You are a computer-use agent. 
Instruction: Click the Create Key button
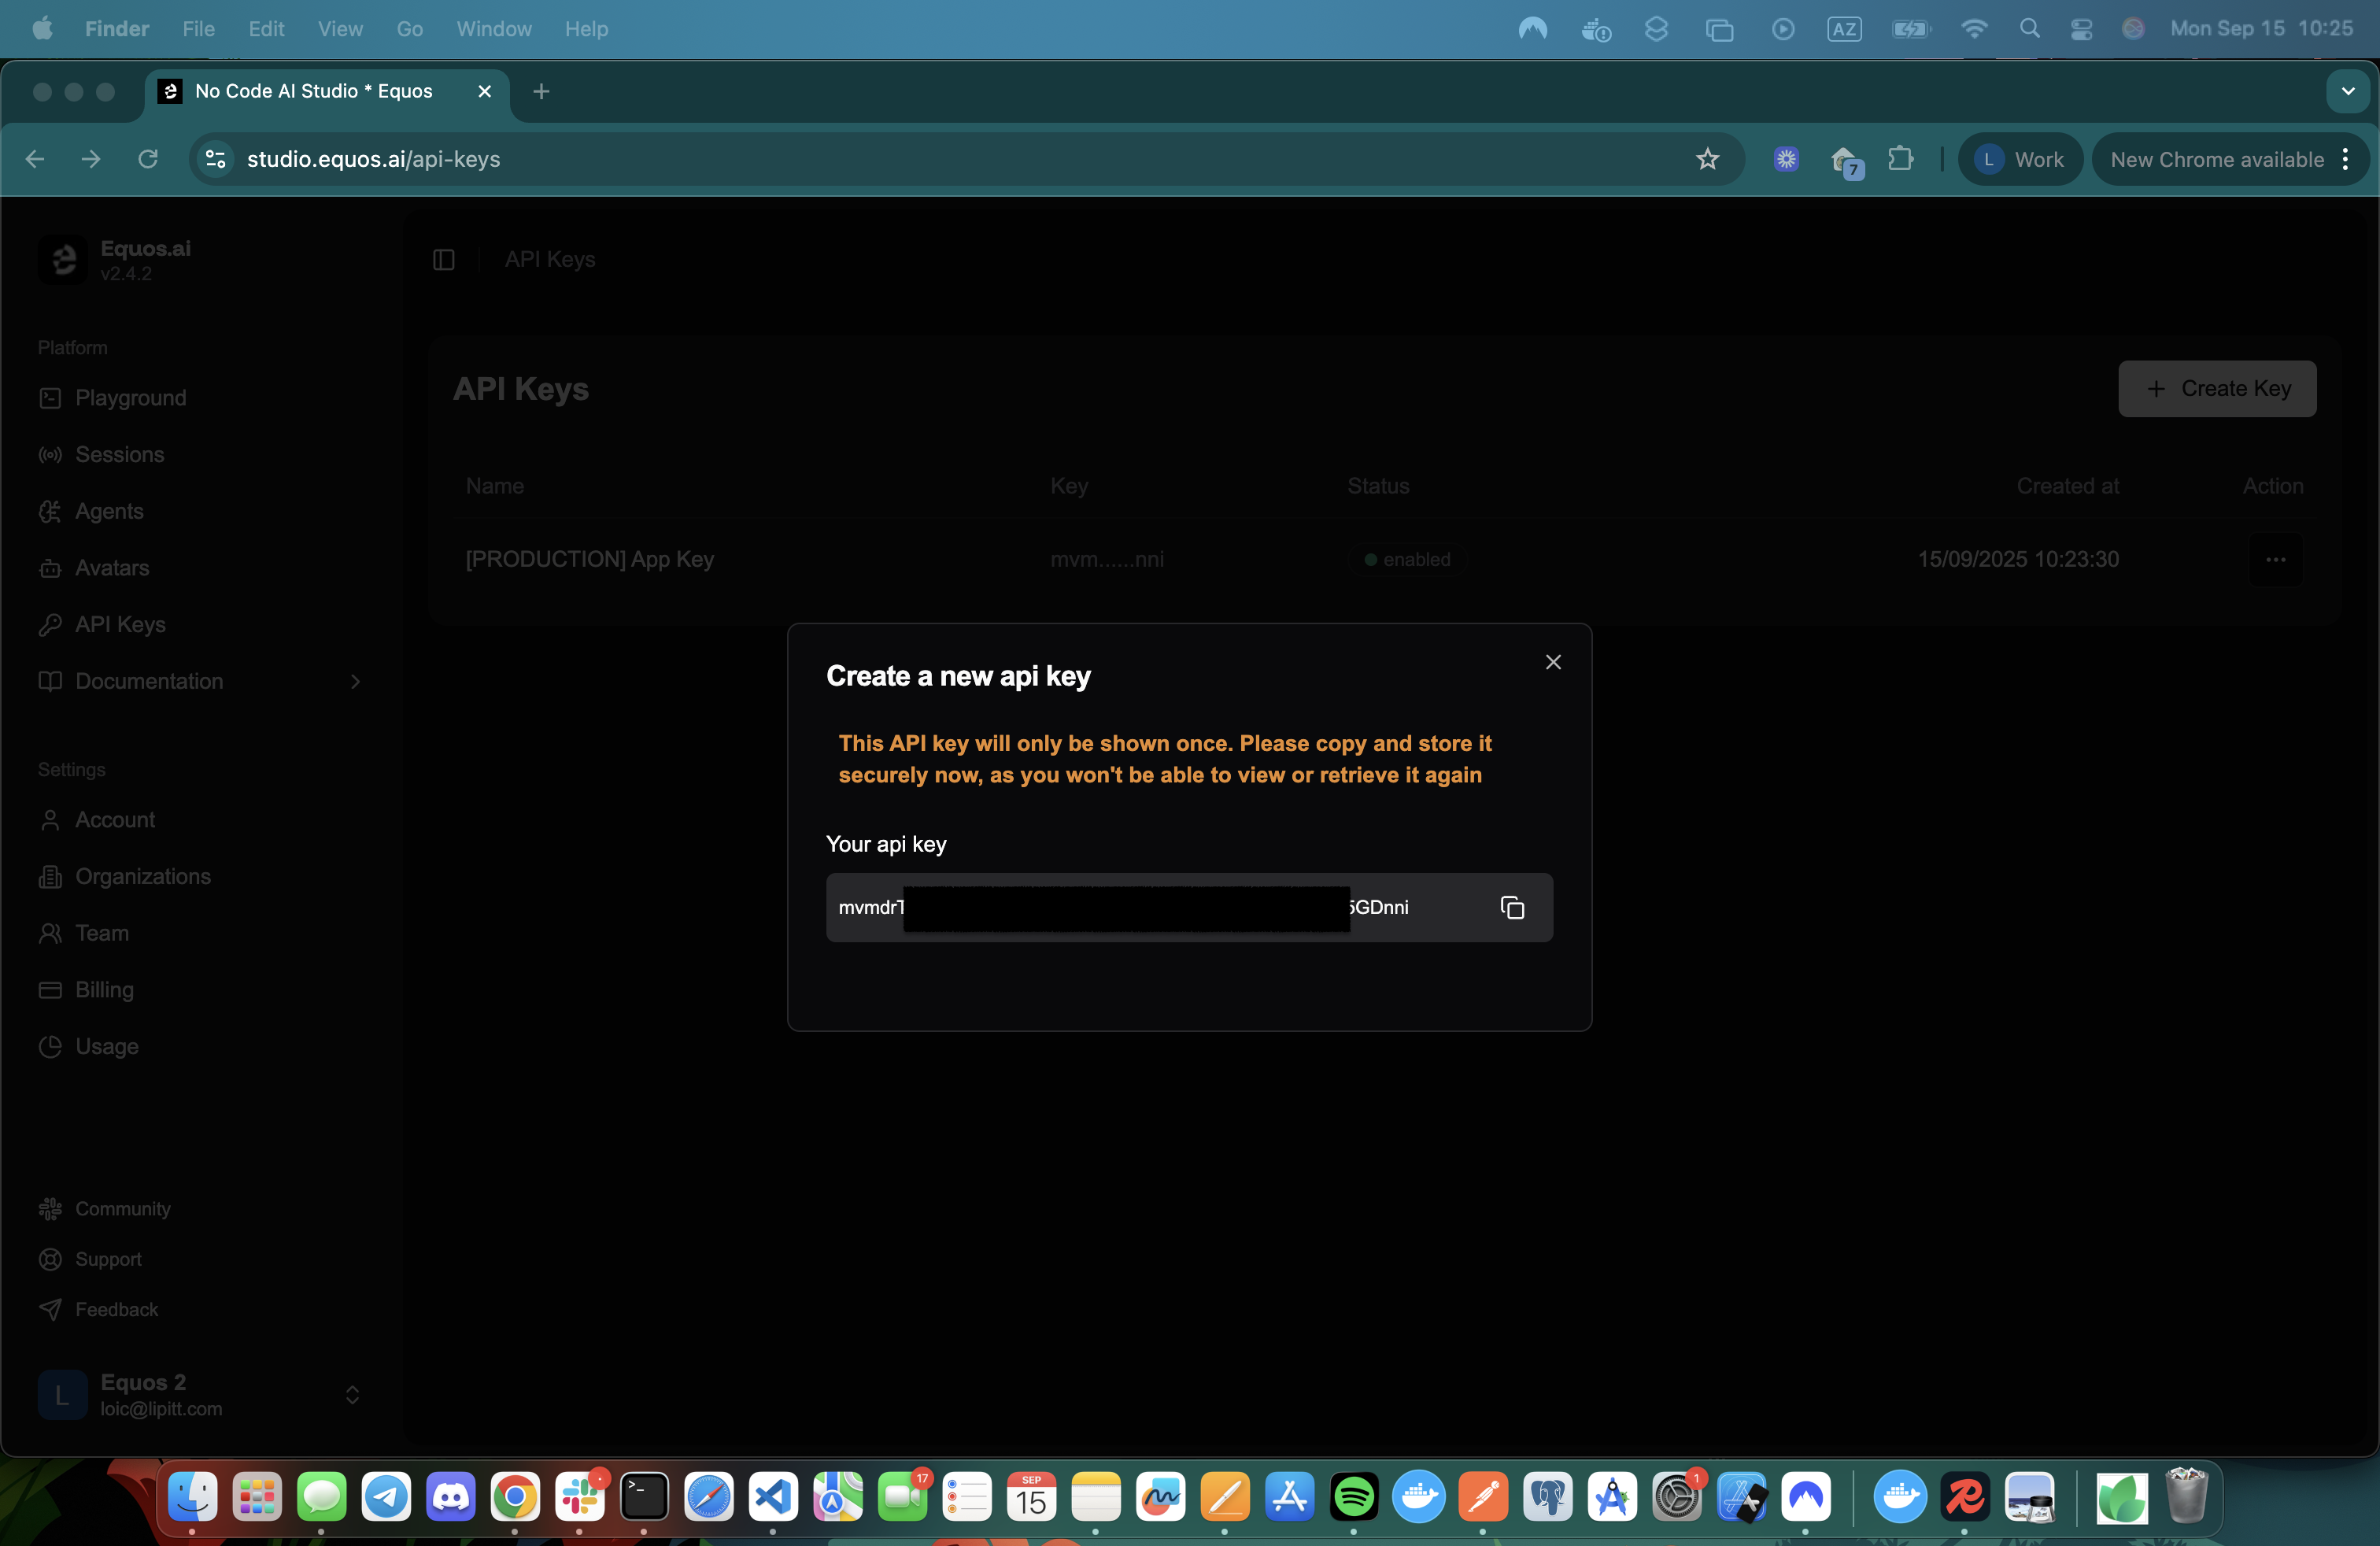click(2216, 389)
